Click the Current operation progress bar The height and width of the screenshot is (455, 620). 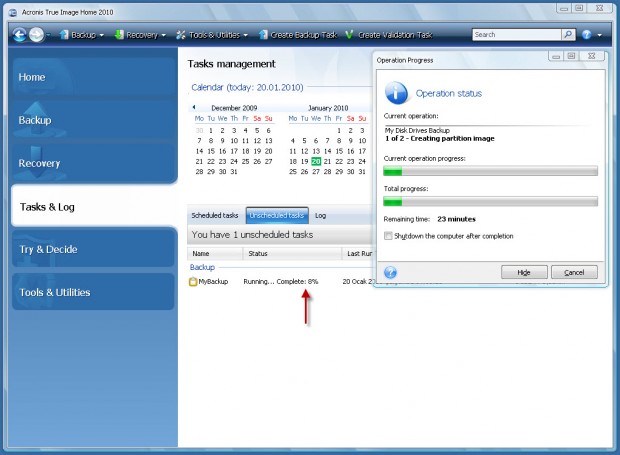click(490, 171)
